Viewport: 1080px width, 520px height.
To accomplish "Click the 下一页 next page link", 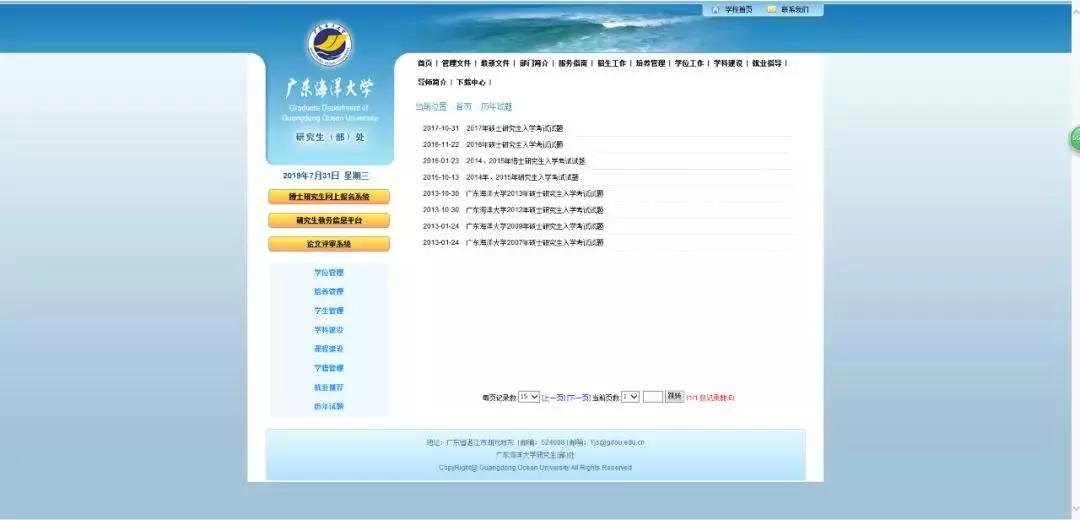I will [x=579, y=397].
